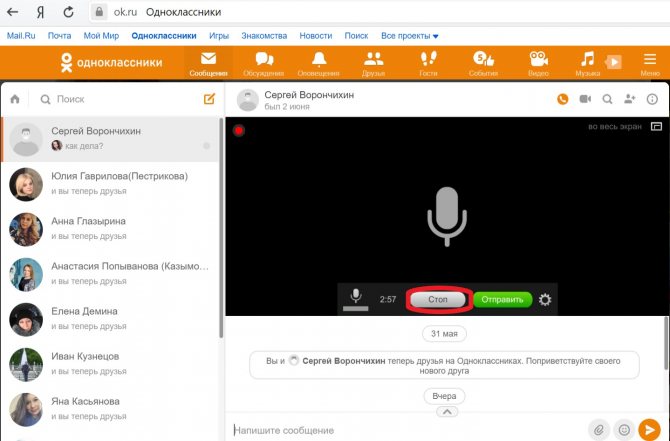Viewport: 670px width, 441px height.
Task: Compose new message with pencil icon
Action: pos(209,99)
